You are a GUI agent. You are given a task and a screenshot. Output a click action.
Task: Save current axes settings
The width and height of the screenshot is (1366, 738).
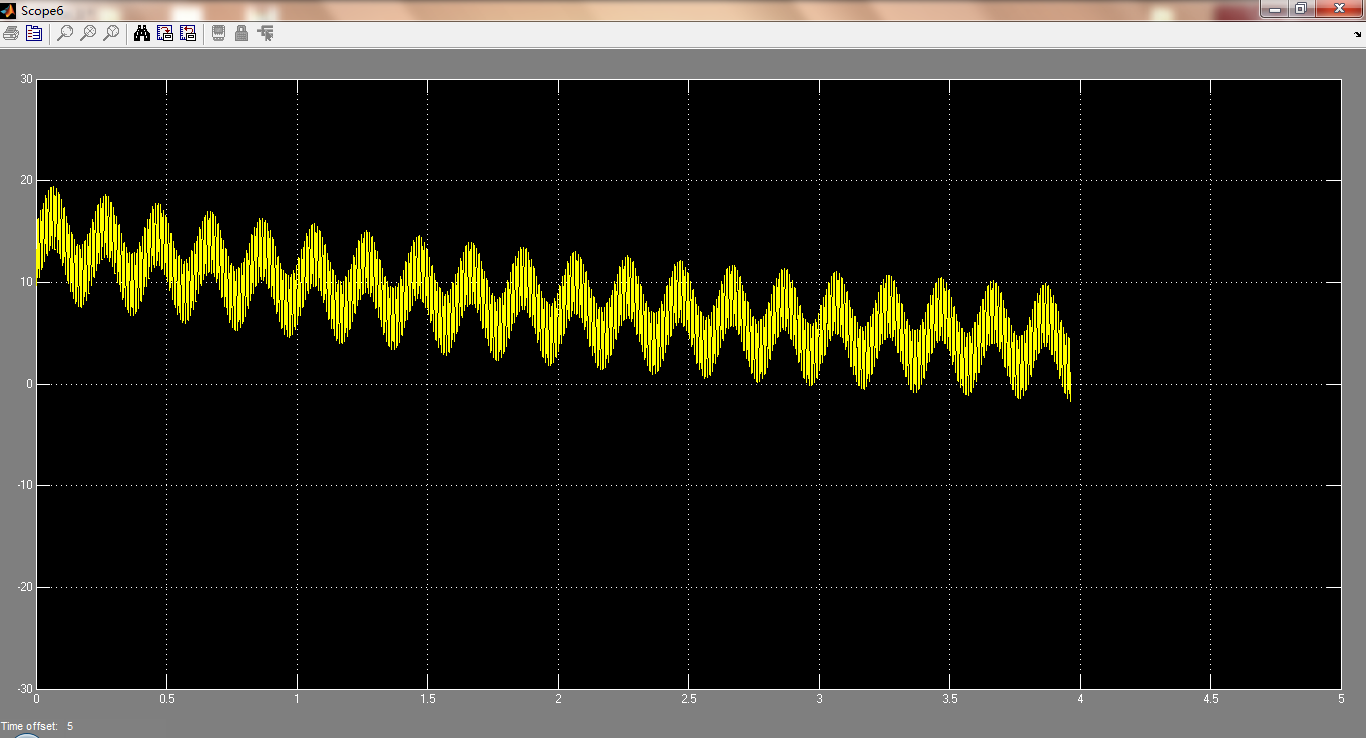point(165,33)
